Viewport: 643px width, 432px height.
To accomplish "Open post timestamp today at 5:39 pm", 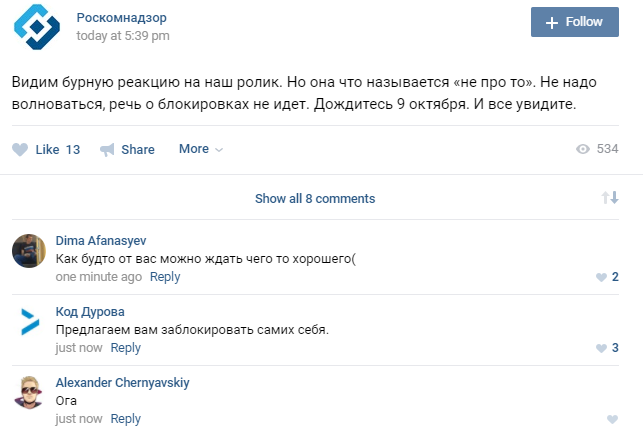I will pyautogui.click(x=123, y=36).
